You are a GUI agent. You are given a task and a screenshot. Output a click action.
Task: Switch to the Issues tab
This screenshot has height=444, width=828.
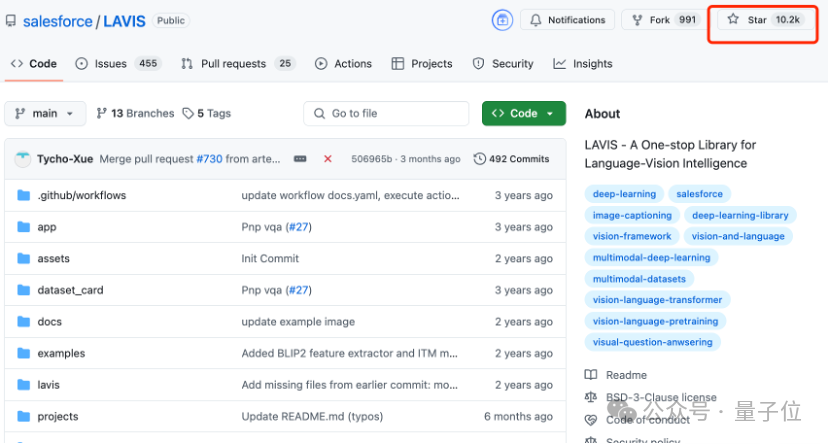(118, 64)
